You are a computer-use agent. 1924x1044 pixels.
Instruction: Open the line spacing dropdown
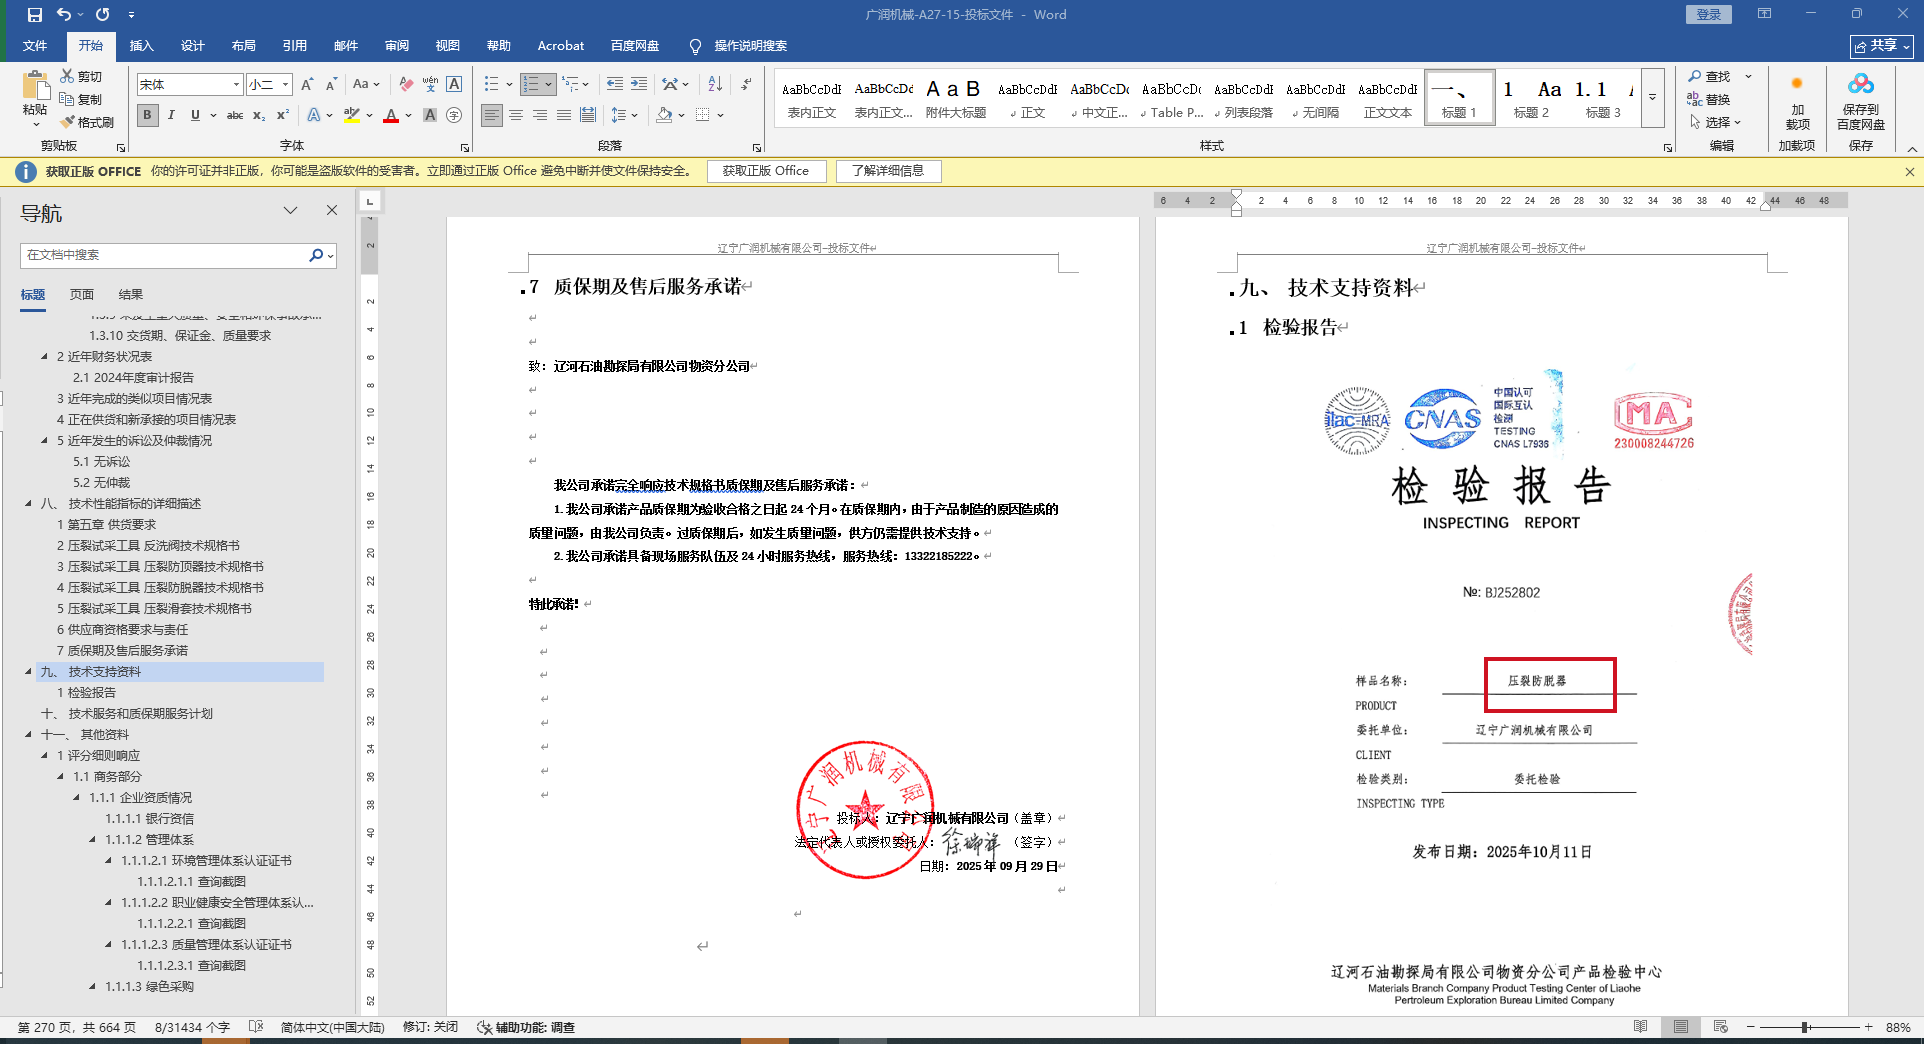(x=624, y=115)
